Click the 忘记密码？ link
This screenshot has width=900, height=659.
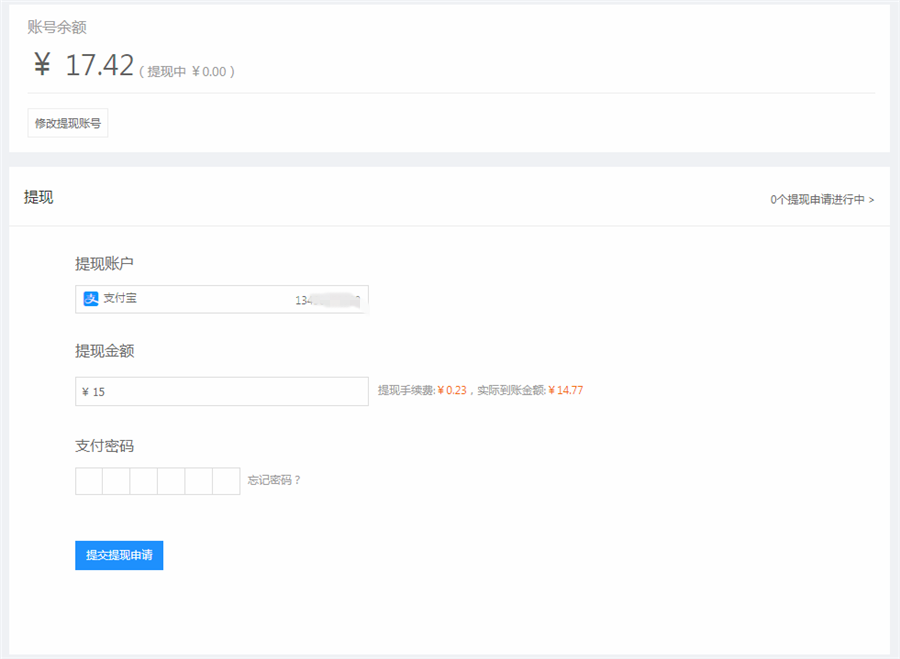pos(274,480)
